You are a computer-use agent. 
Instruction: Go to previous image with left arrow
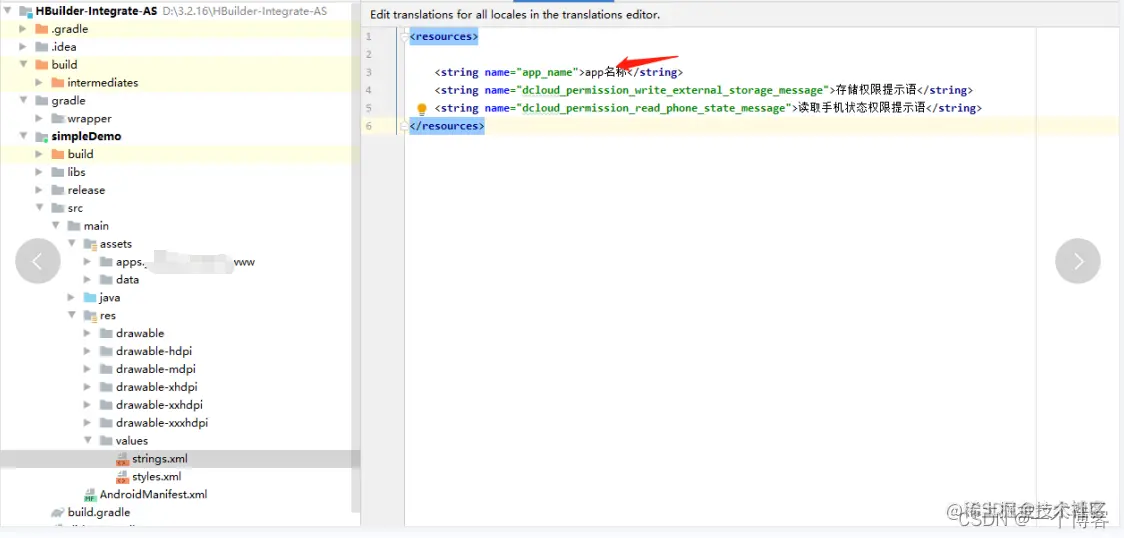coord(37,261)
